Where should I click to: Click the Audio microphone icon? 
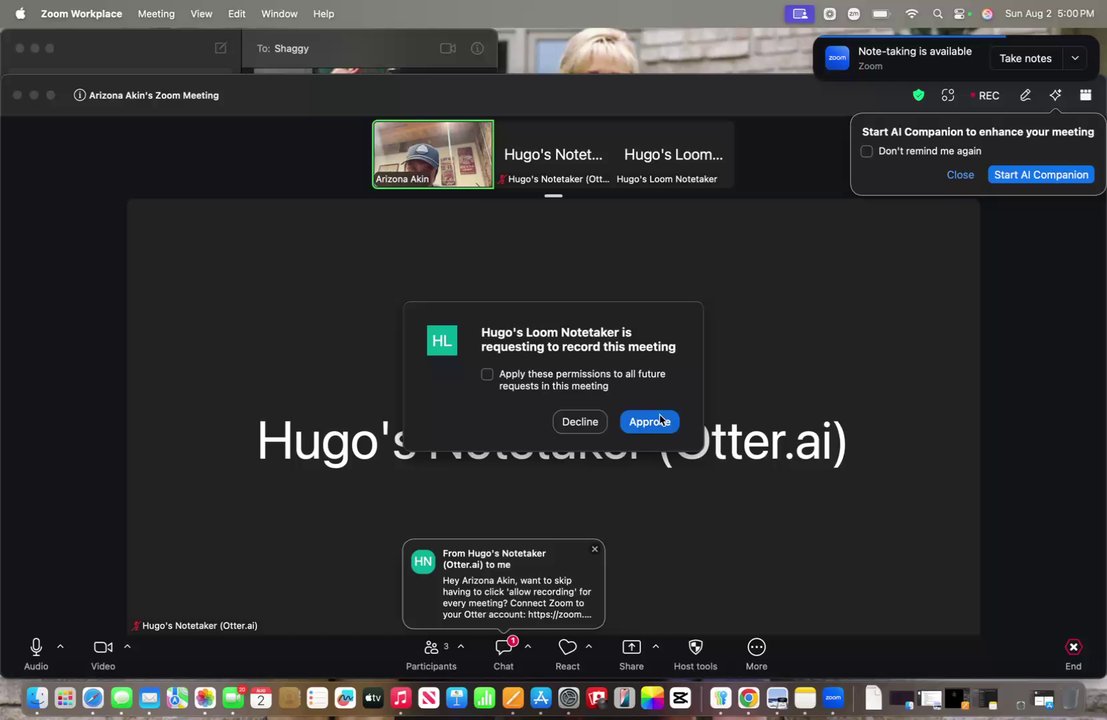point(36,647)
